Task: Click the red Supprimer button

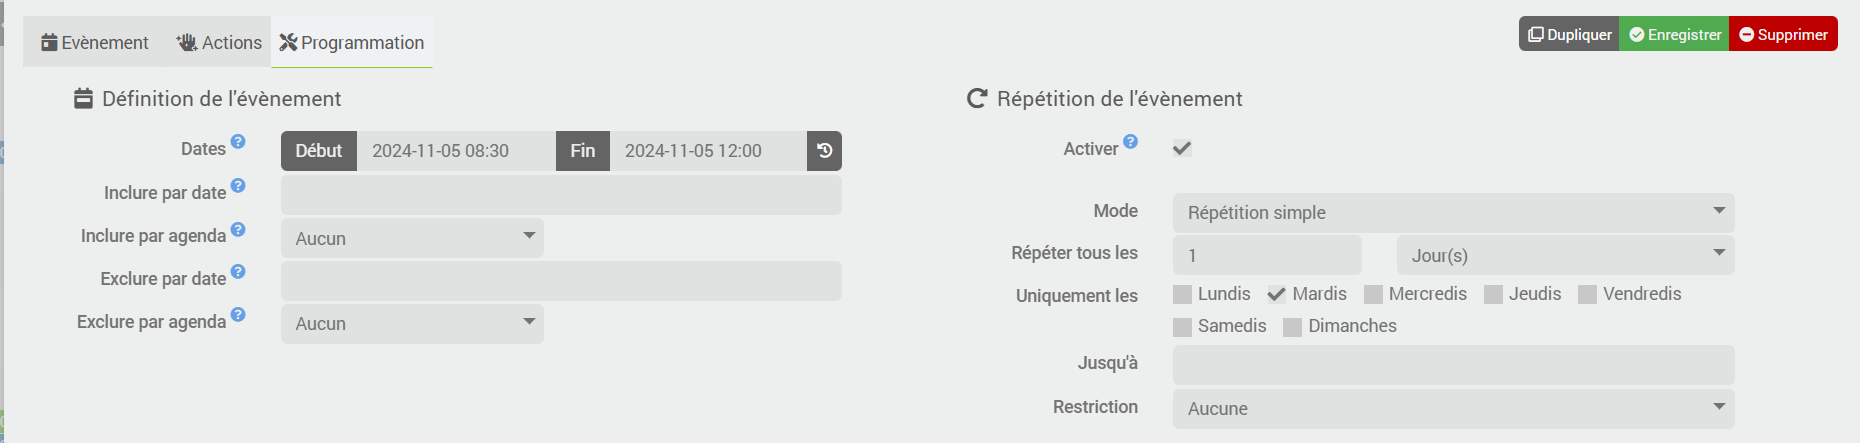Action: click(x=1784, y=34)
